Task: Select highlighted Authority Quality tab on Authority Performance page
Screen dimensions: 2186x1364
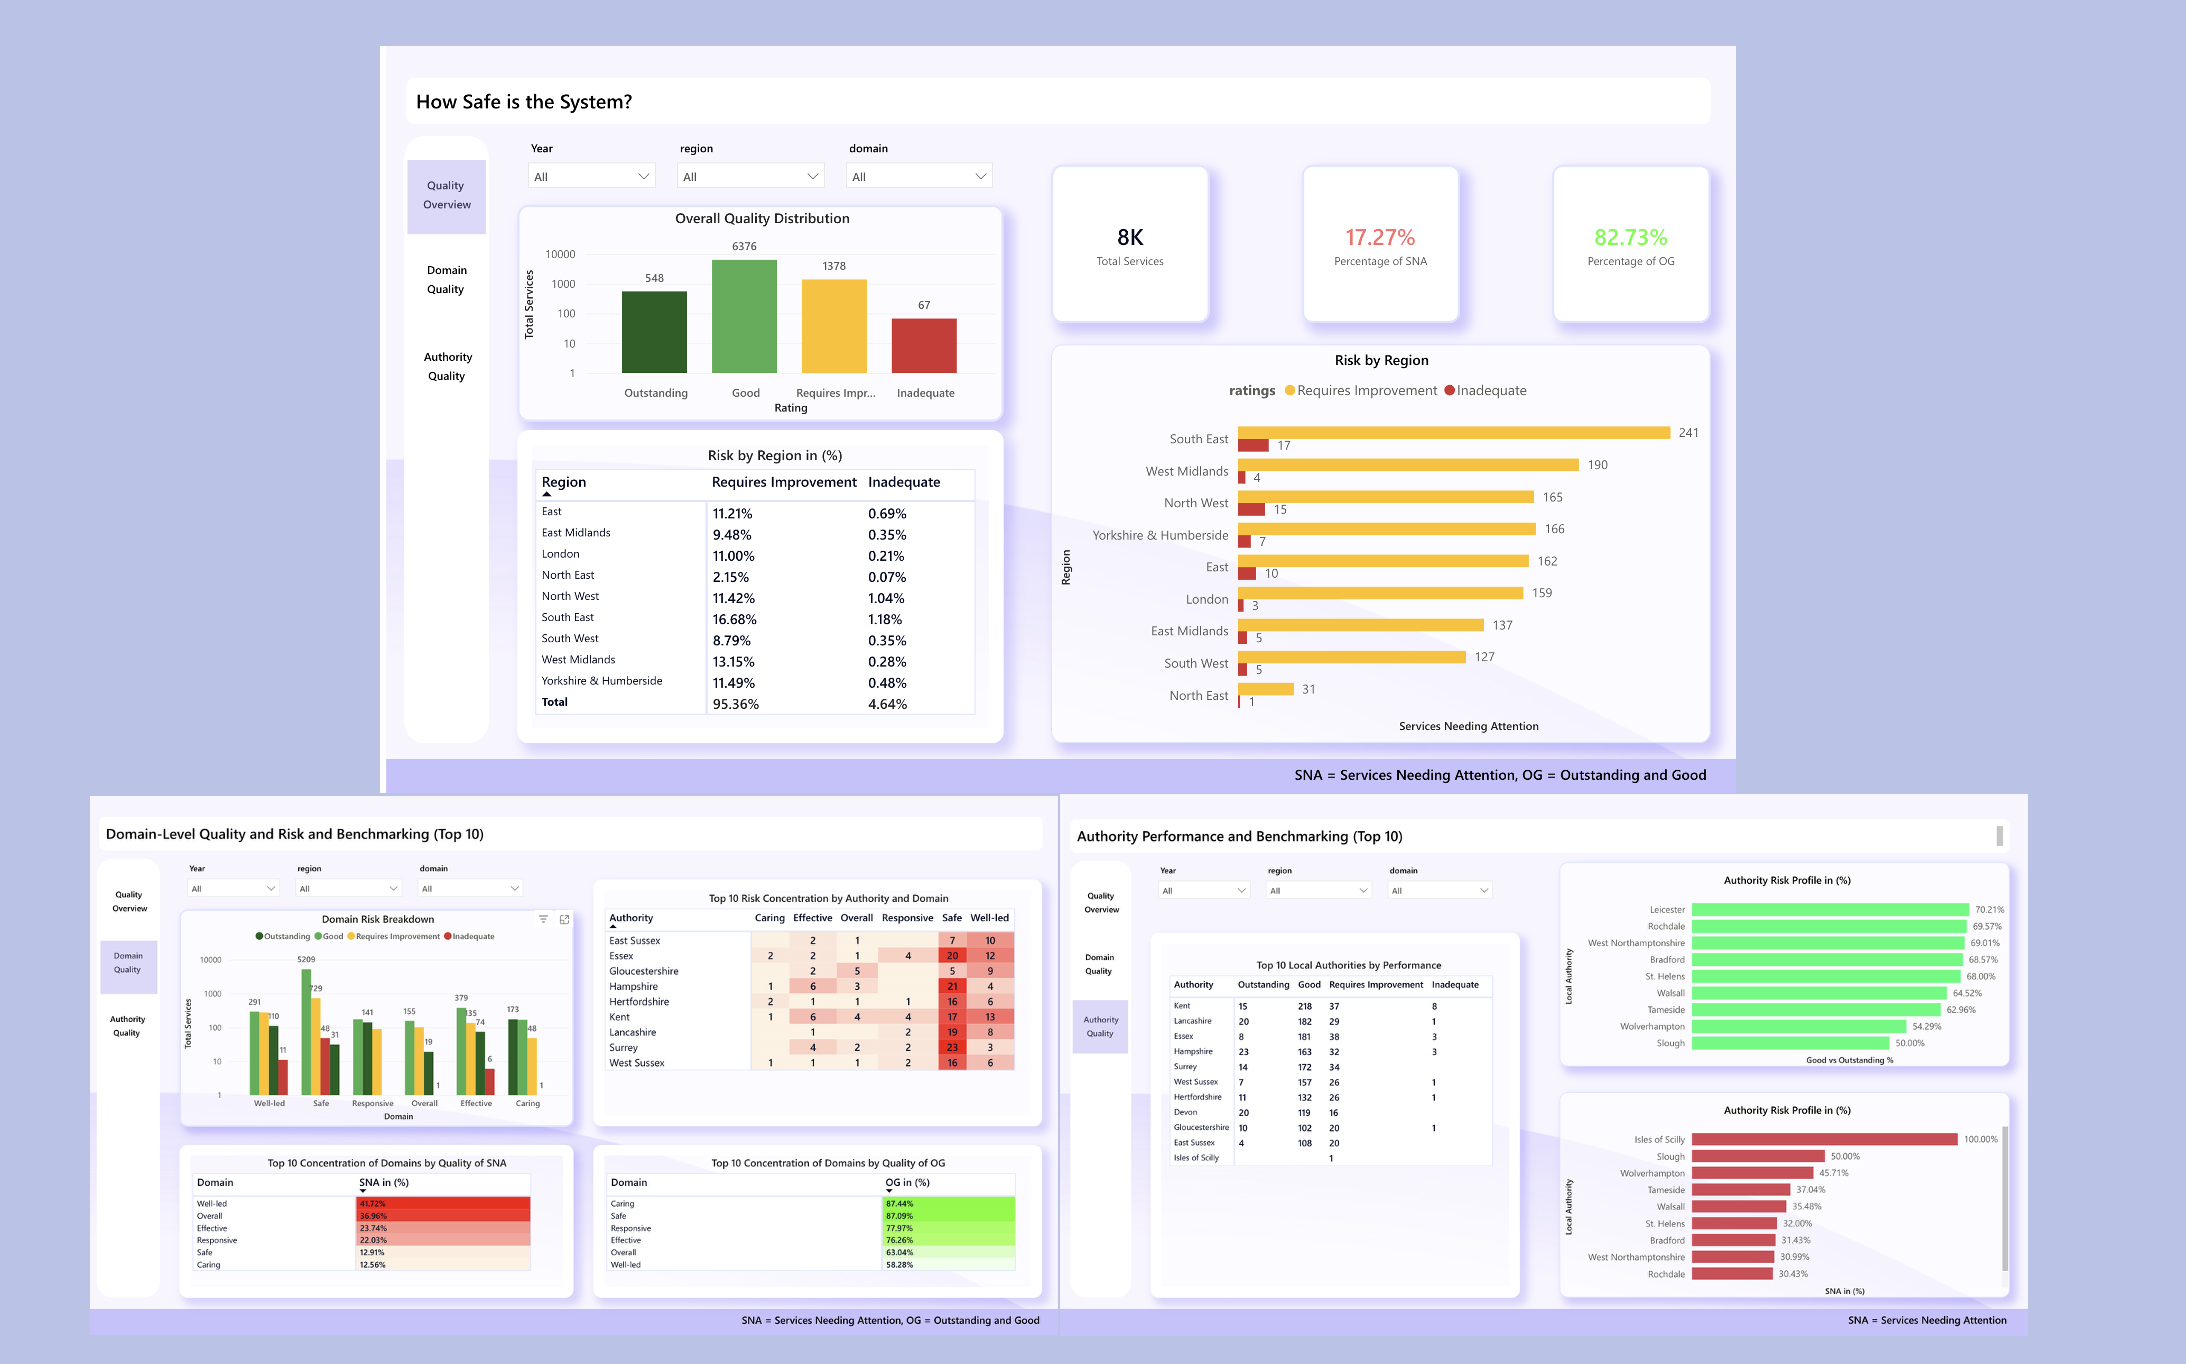Action: pos(1100,1027)
